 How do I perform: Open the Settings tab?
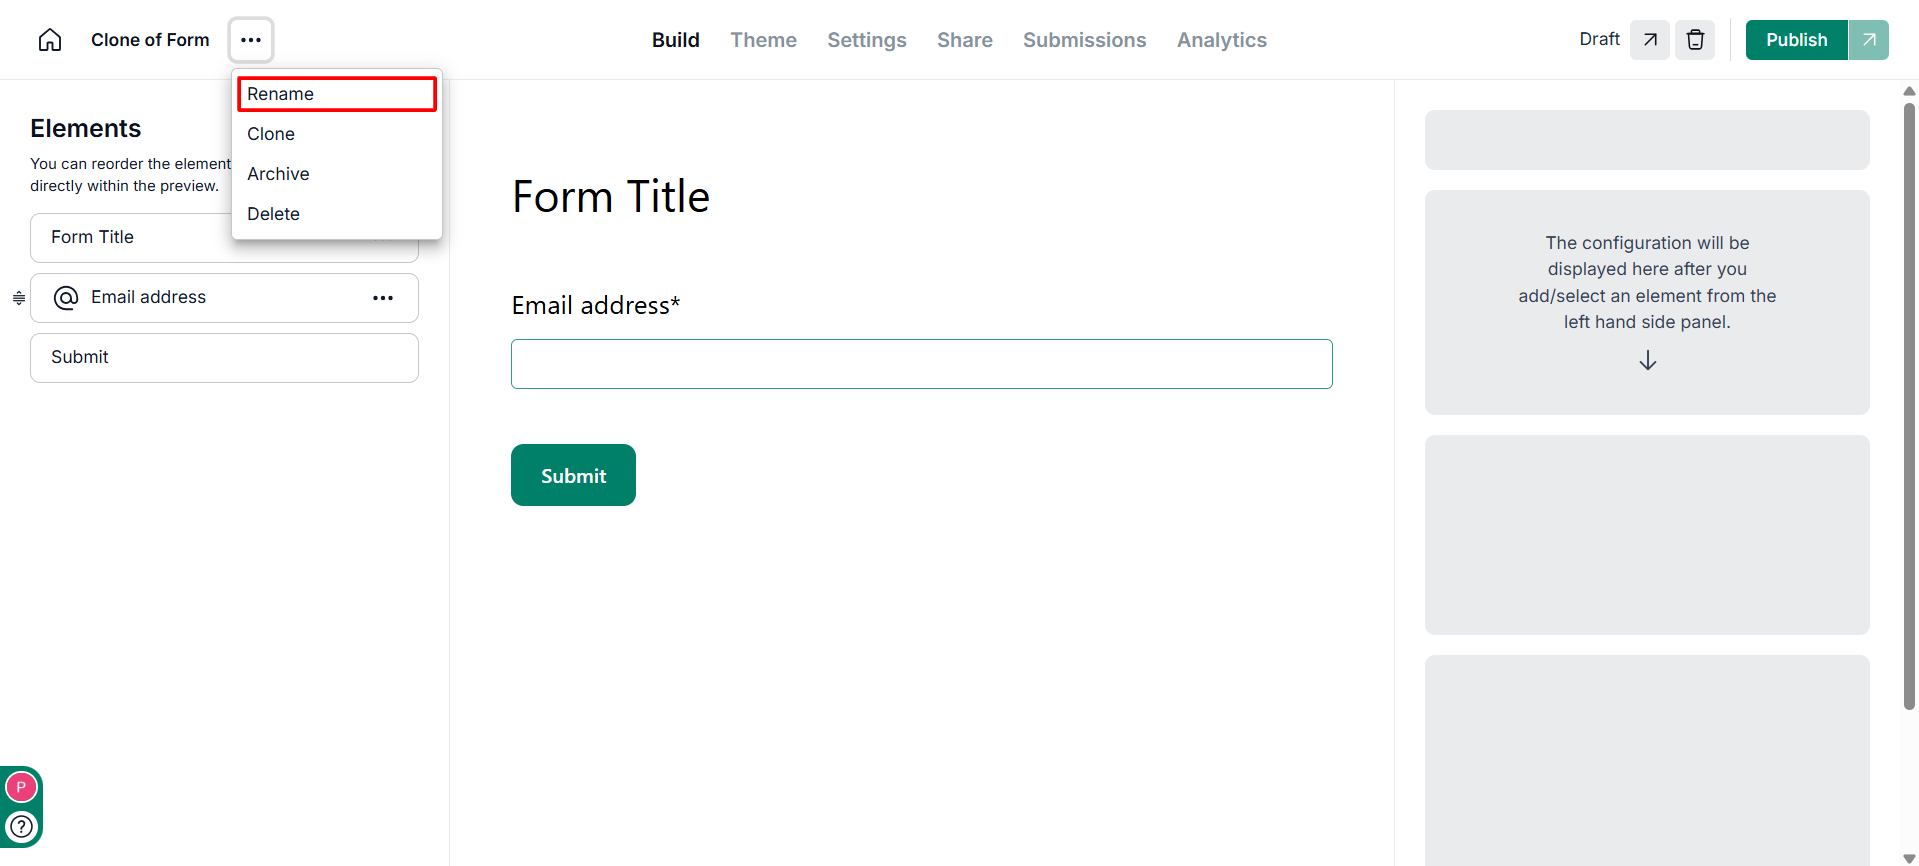[867, 40]
